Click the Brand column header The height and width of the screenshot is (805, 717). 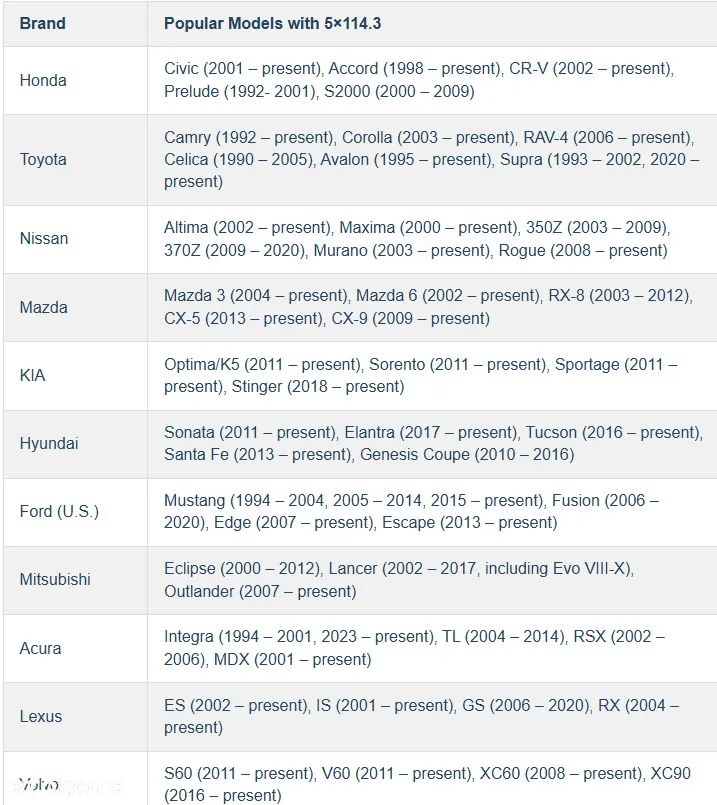[42, 23]
